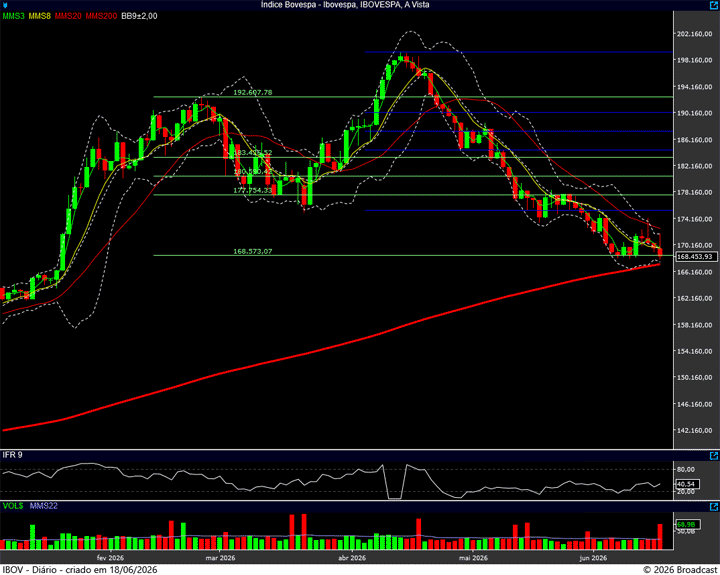Click the 150.160,00 price axis value
The width and height of the screenshot is (720, 575).
pos(694,378)
